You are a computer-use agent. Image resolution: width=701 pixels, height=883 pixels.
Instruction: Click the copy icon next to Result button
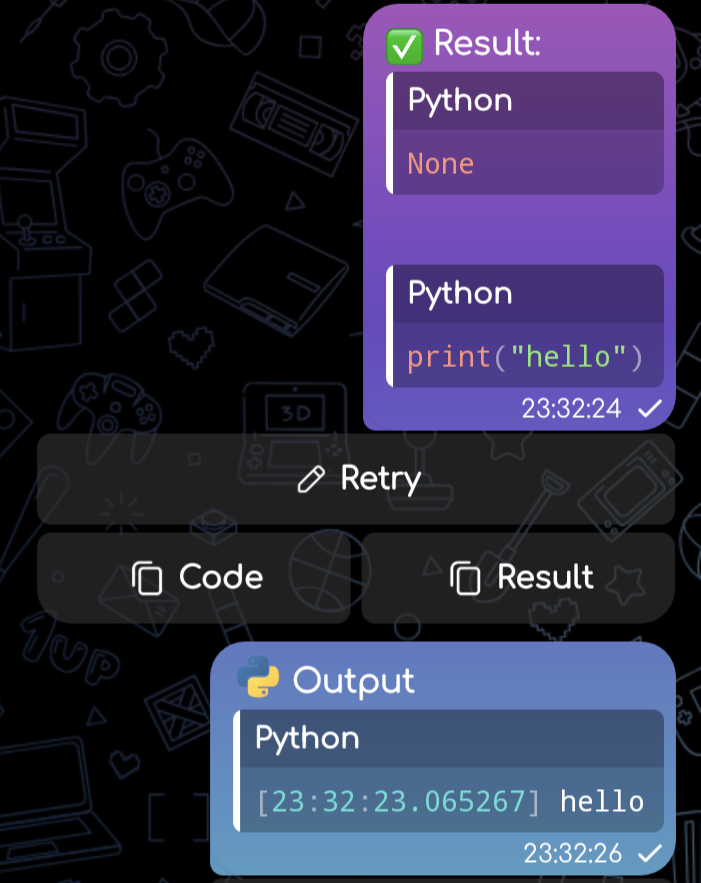pos(465,578)
